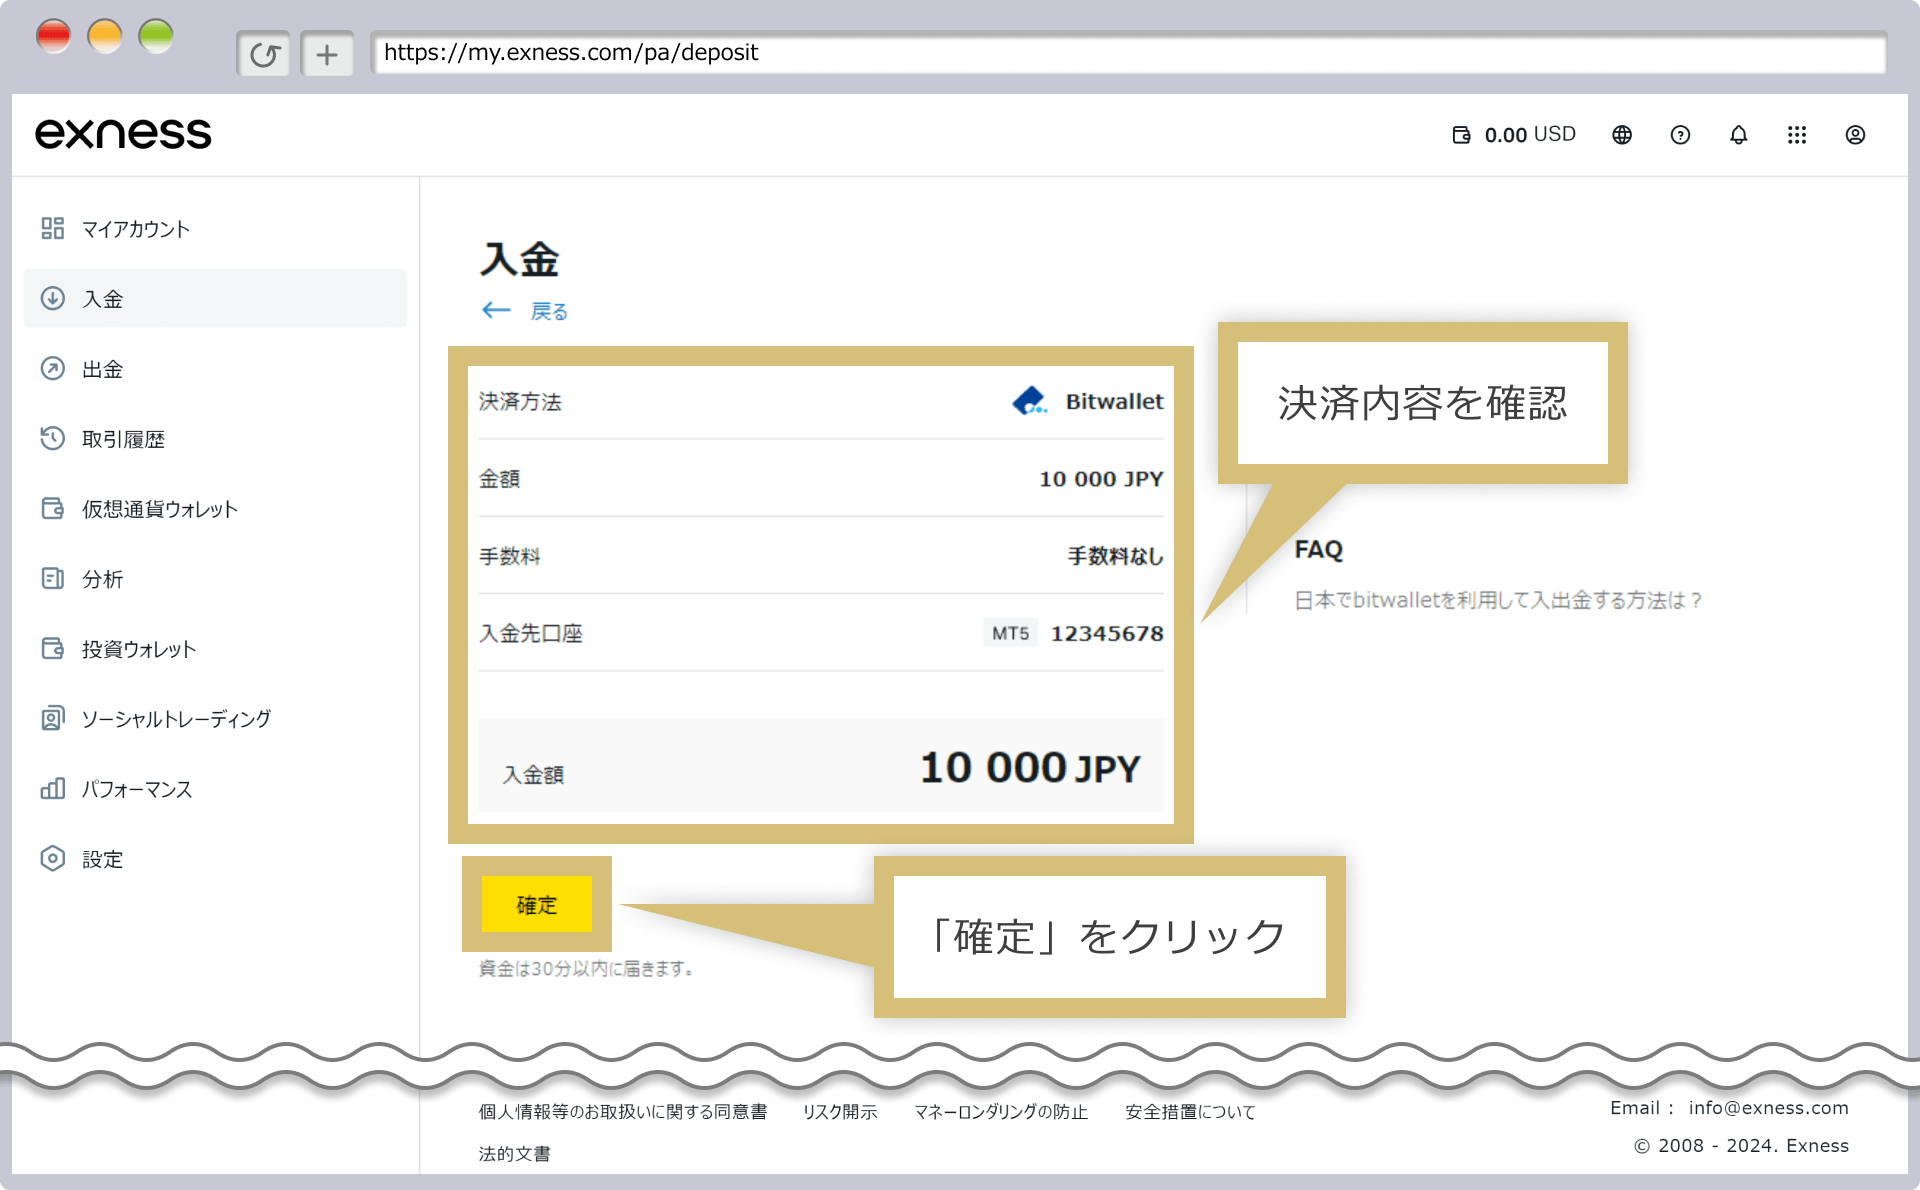Click the マイアカウント dashboard icon
1920x1190 pixels.
[x=53, y=229]
